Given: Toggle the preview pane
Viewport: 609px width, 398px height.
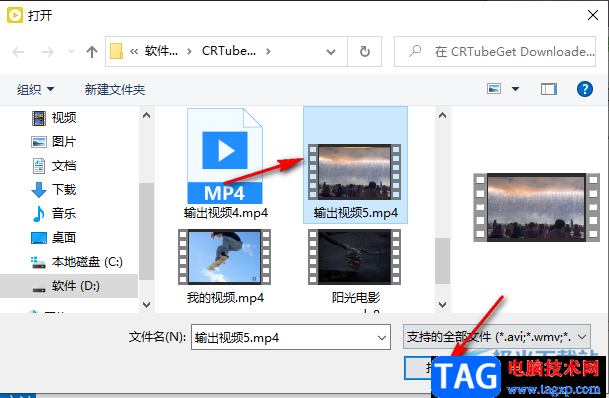Looking at the screenshot, I should 549,89.
